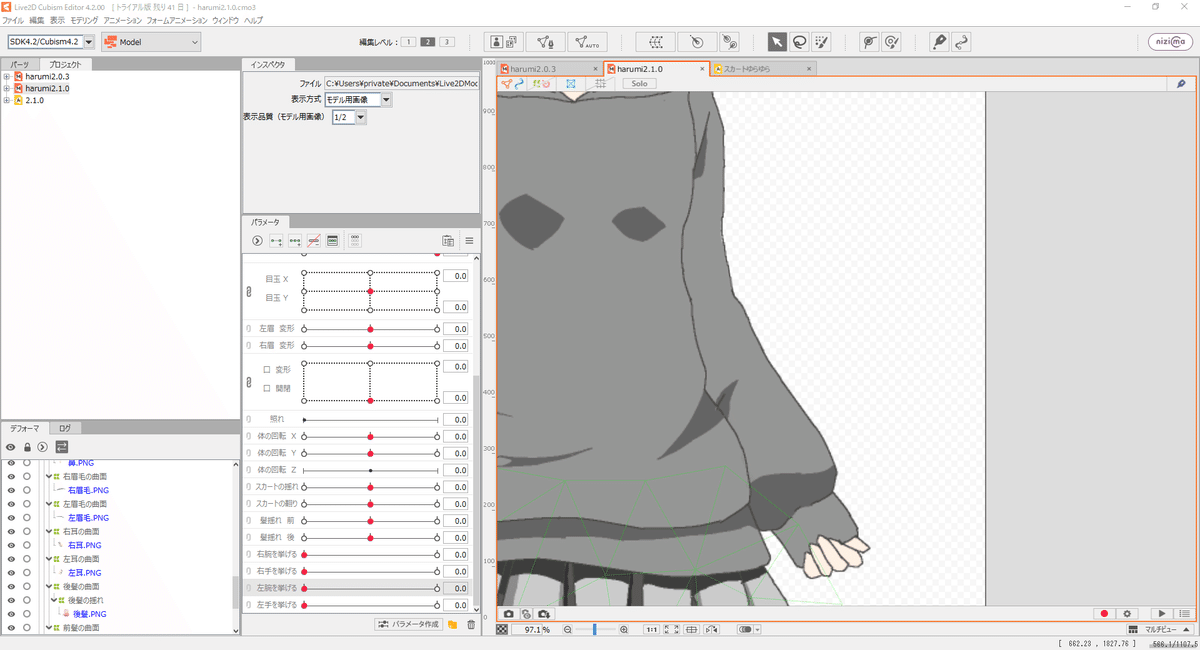This screenshot has height=650, width=1200.
Task: Open the ファイル menu
Action: click(12, 20)
